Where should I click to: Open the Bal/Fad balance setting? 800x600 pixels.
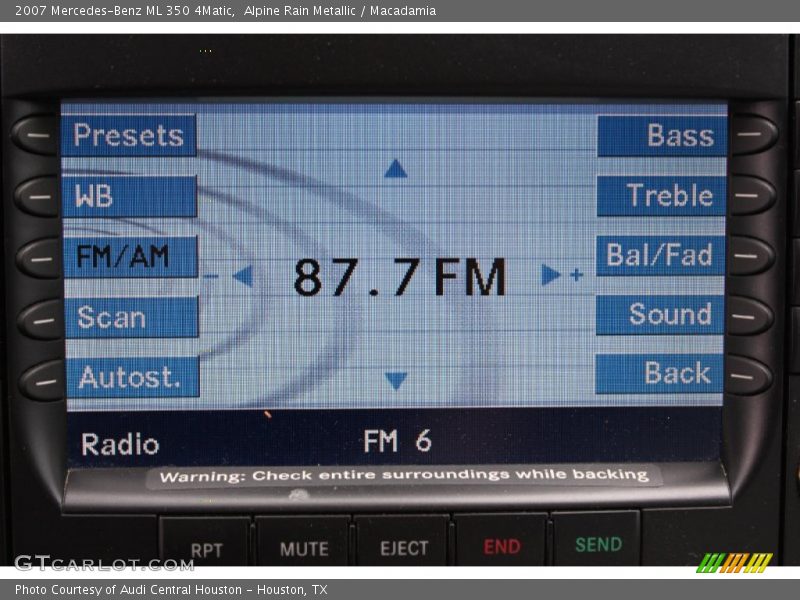[x=661, y=256]
